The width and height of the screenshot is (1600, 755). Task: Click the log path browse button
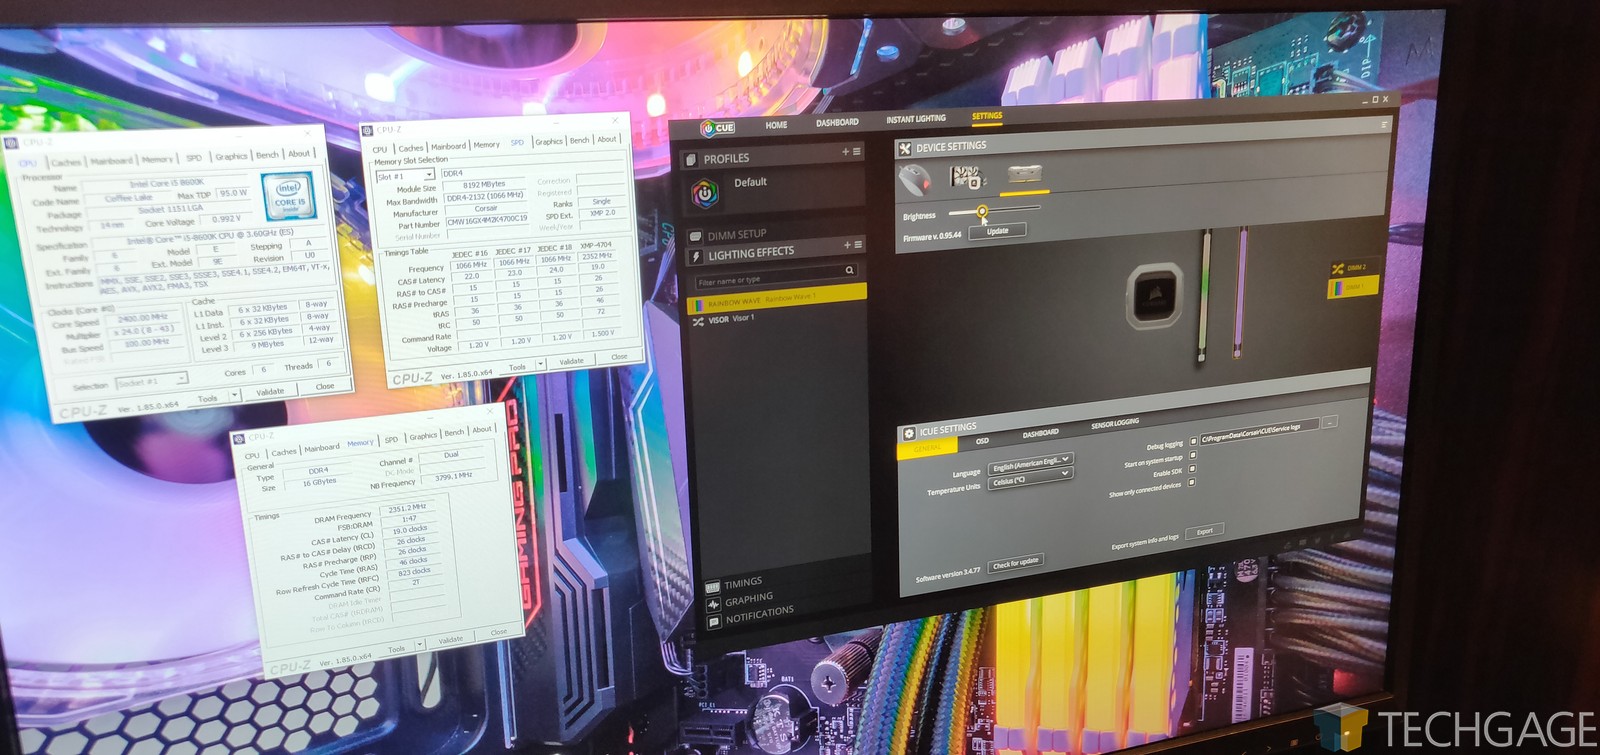[x=1329, y=423]
